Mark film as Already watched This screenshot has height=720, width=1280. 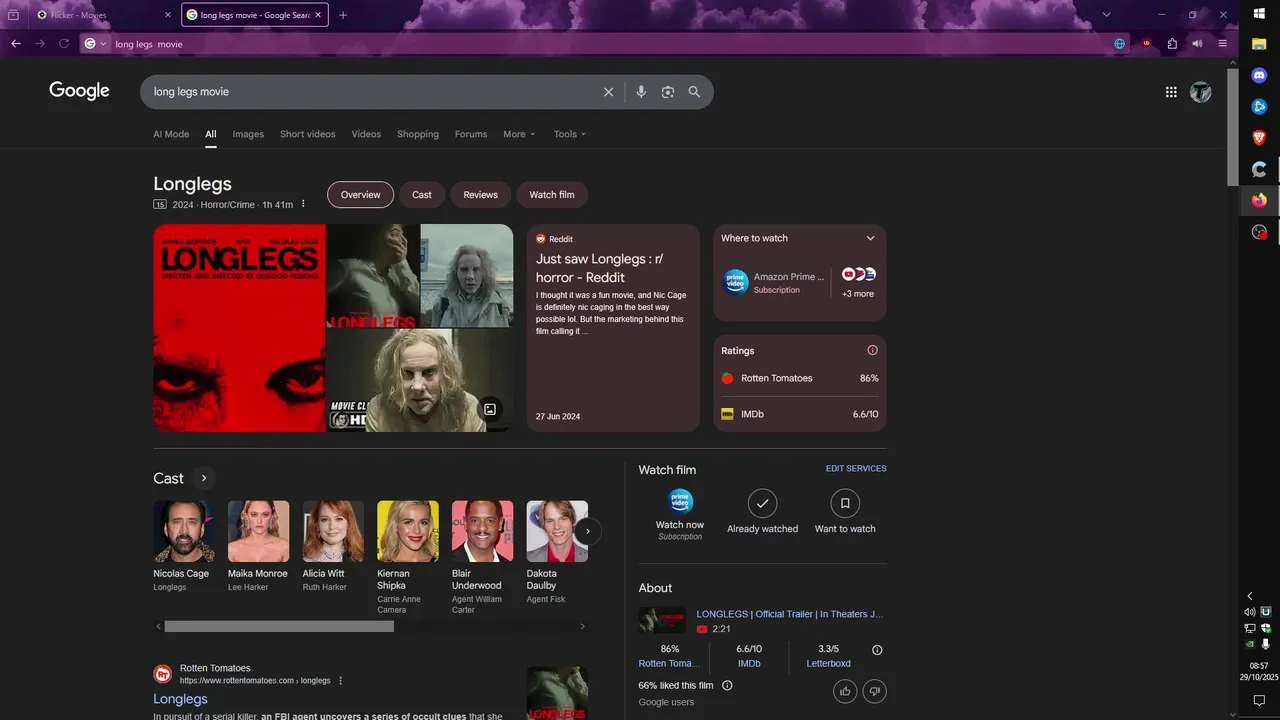762,511
